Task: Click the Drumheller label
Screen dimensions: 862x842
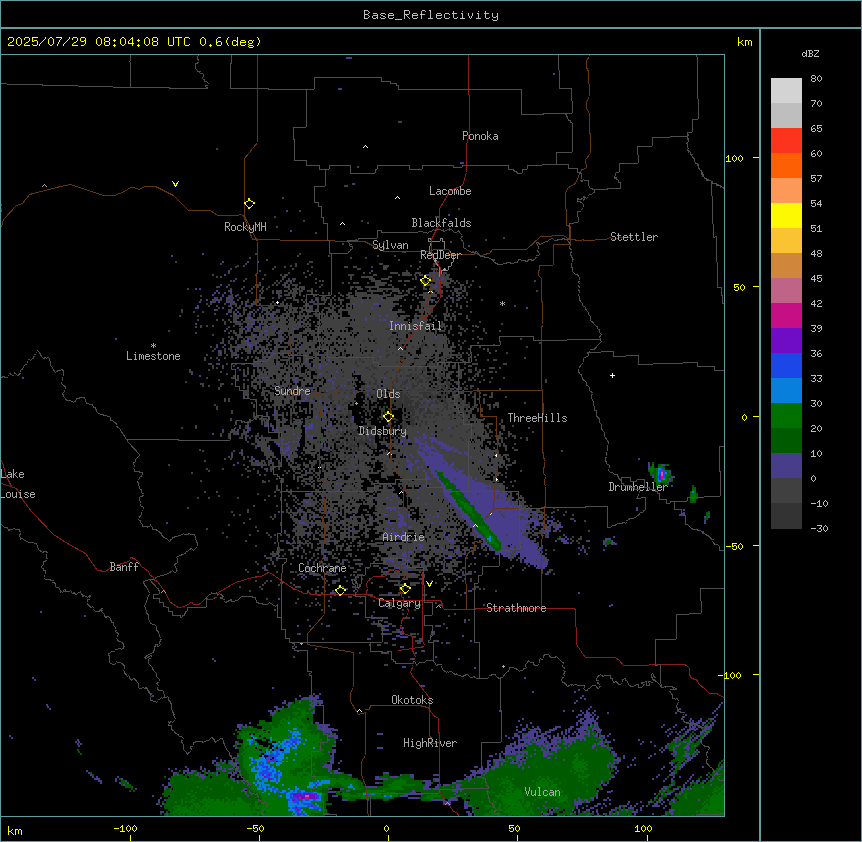Action: [x=638, y=487]
